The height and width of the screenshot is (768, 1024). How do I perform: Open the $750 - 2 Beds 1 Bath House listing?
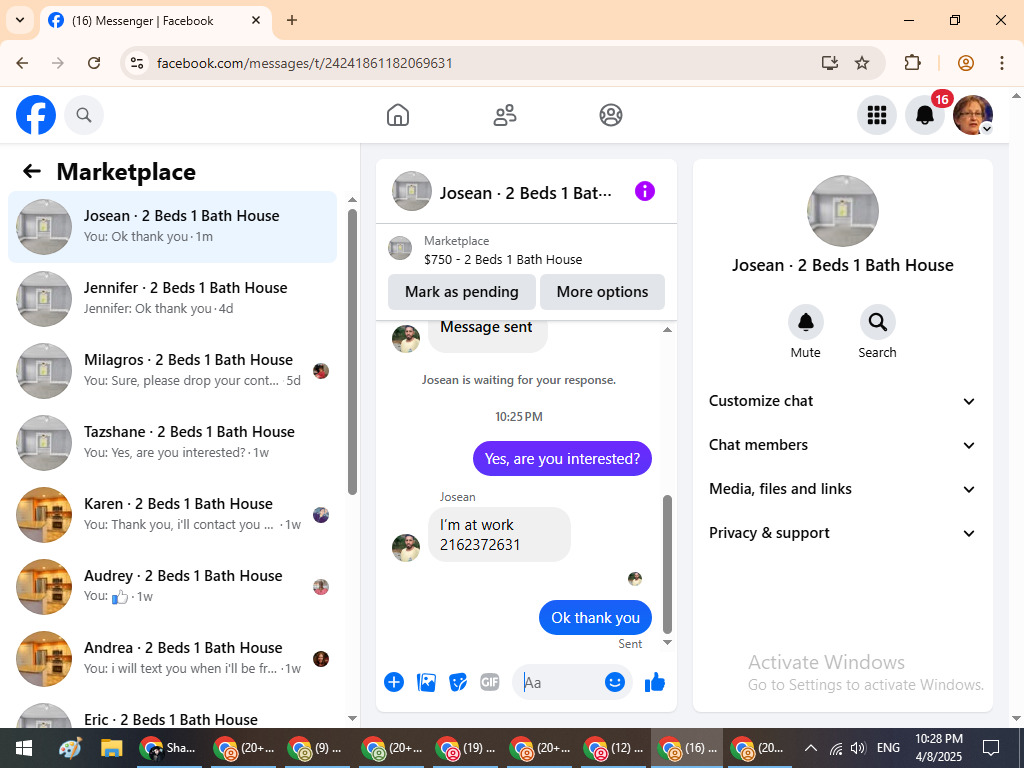click(503, 259)
